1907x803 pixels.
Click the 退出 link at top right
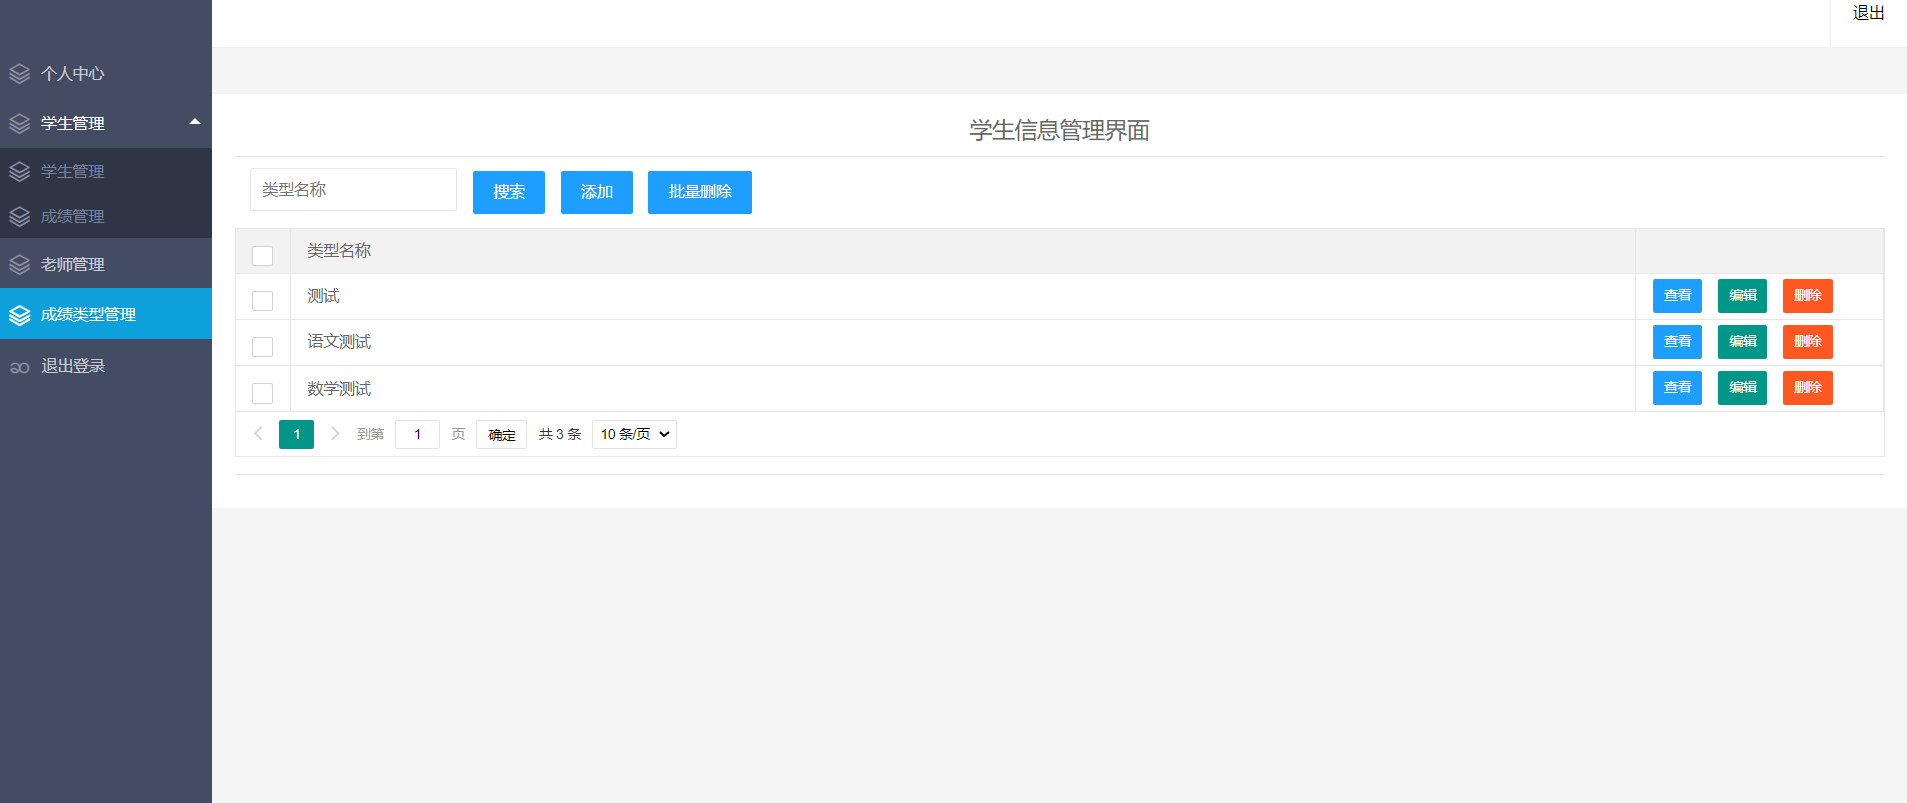(1868, 13)
